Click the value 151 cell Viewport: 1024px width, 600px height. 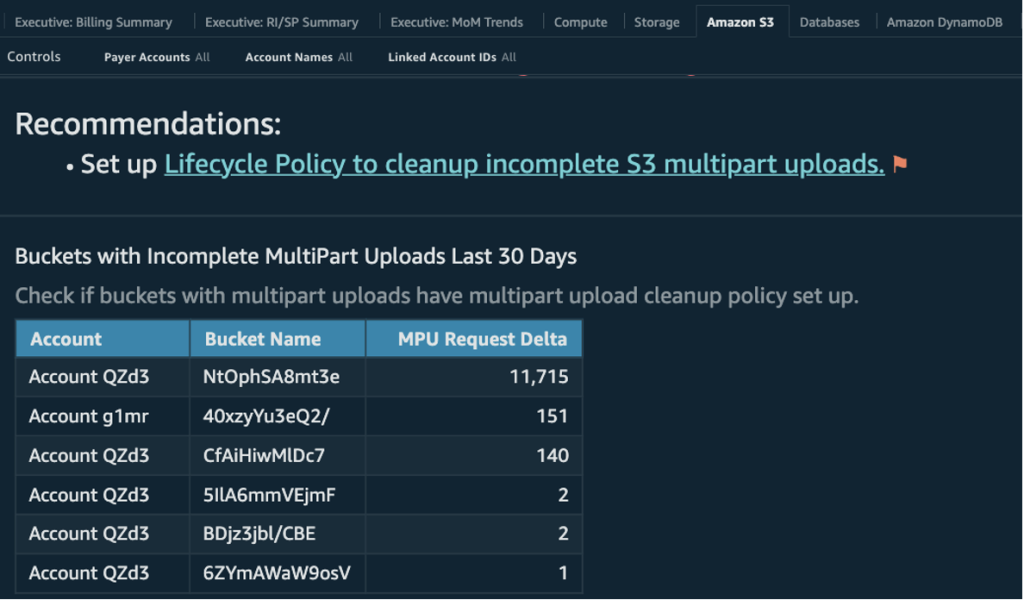click(x=474, y=416)
